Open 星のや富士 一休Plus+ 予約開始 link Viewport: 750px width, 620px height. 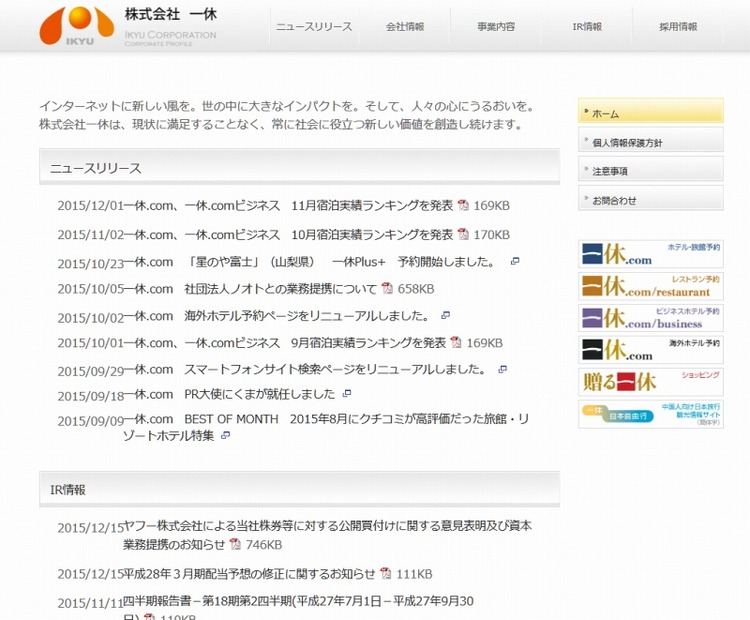(x=309, y=262)
